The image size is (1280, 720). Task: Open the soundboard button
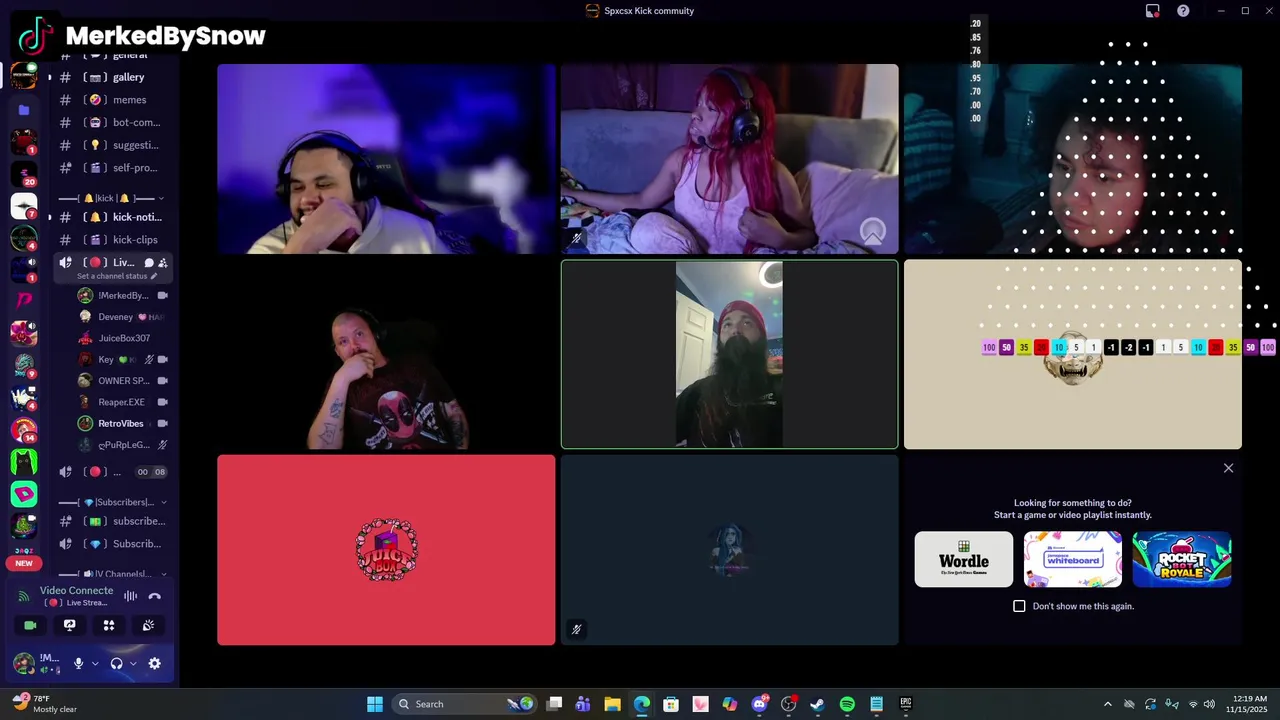148,625
